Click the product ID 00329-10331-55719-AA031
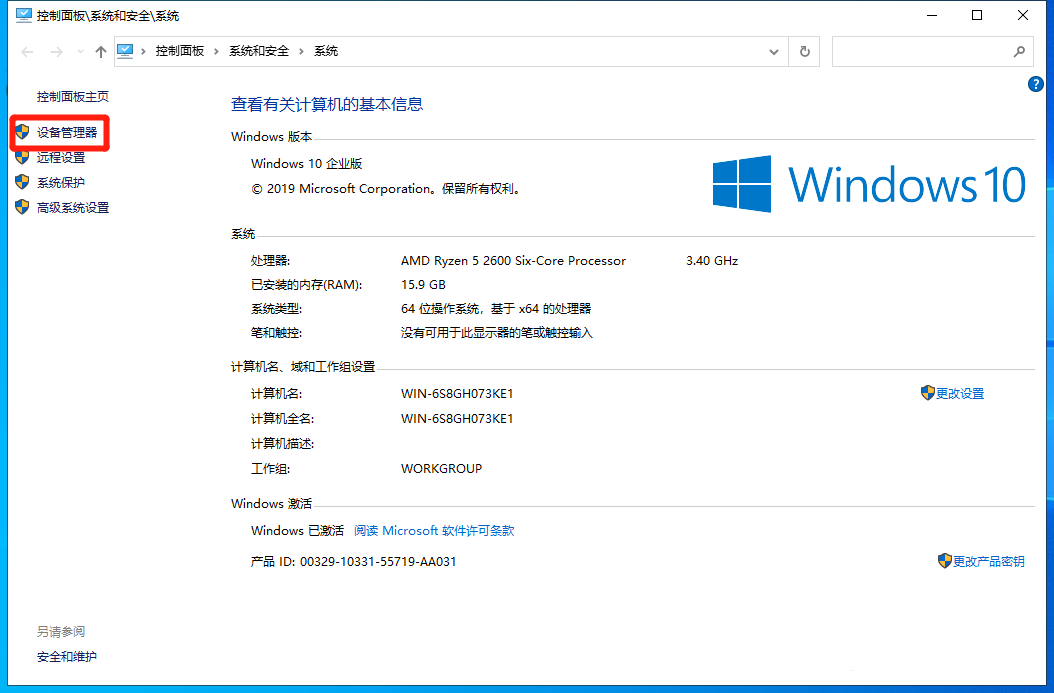The image size is (1054, 693). 378,562
